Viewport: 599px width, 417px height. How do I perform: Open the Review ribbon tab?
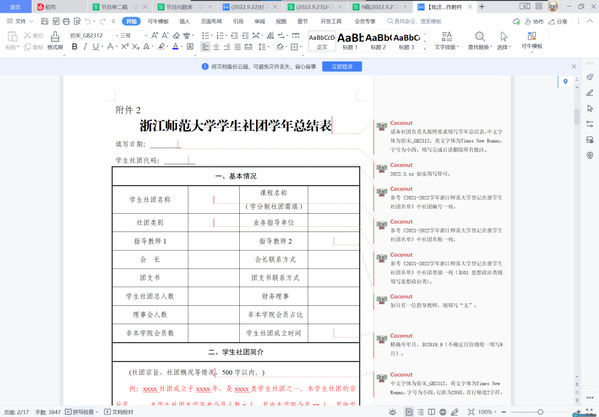[260, 21]
